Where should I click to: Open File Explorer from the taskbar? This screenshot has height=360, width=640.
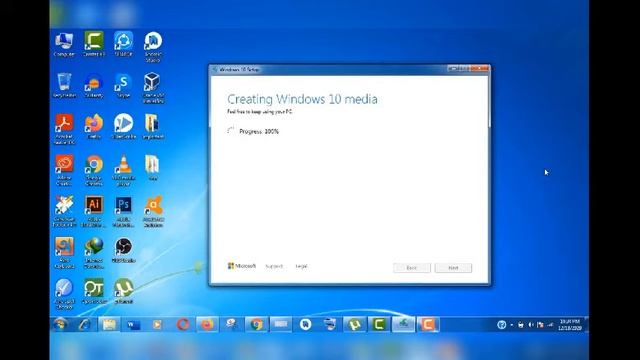click(109, 324)
